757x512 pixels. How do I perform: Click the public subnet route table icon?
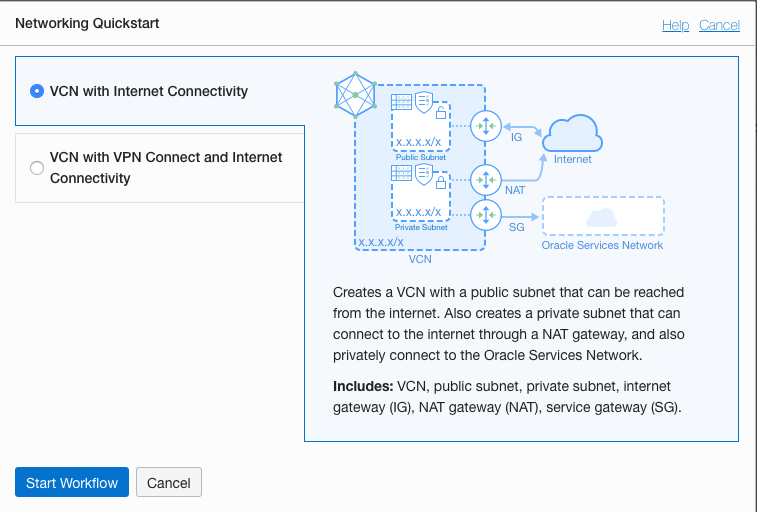[x=402, y=101]
